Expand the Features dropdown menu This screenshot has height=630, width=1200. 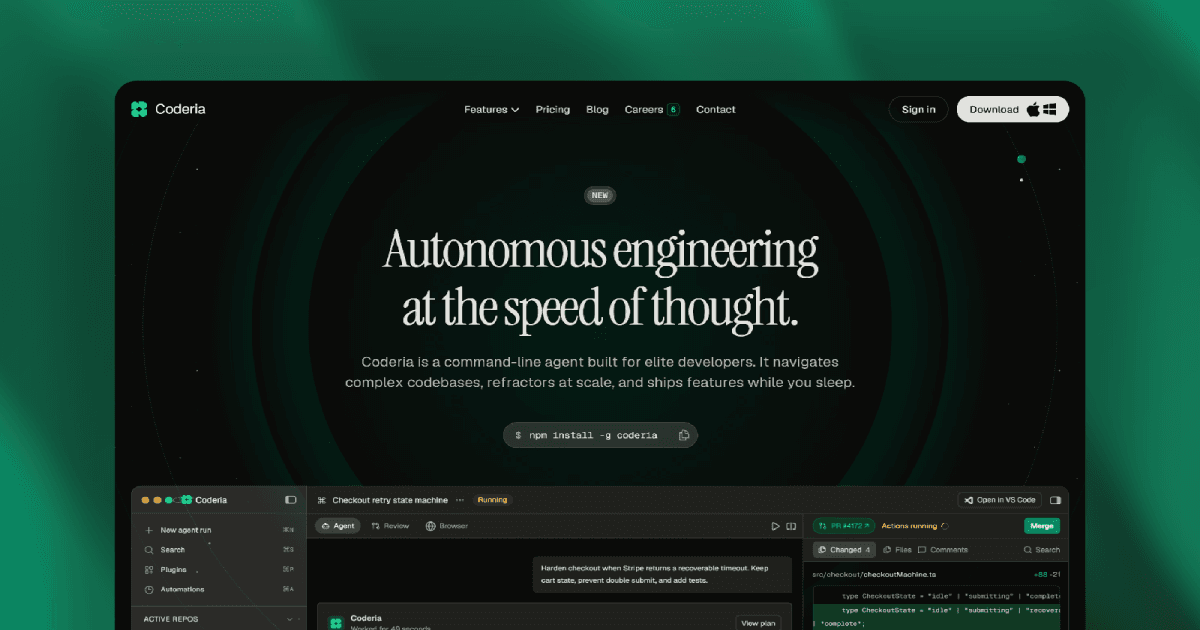click(491, 109)
